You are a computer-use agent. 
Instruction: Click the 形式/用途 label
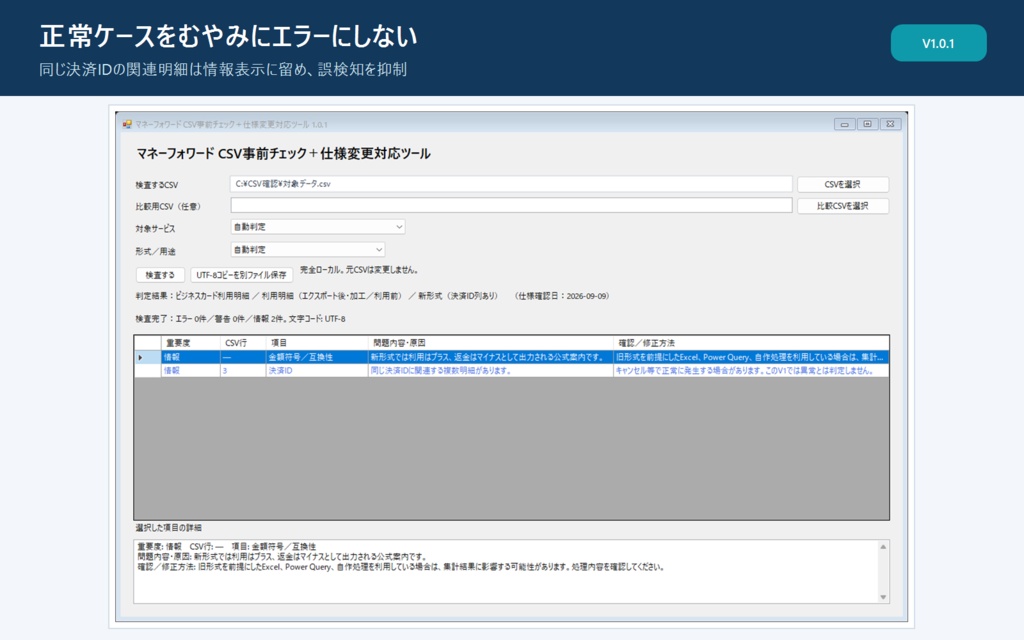[x=155, y=251]
